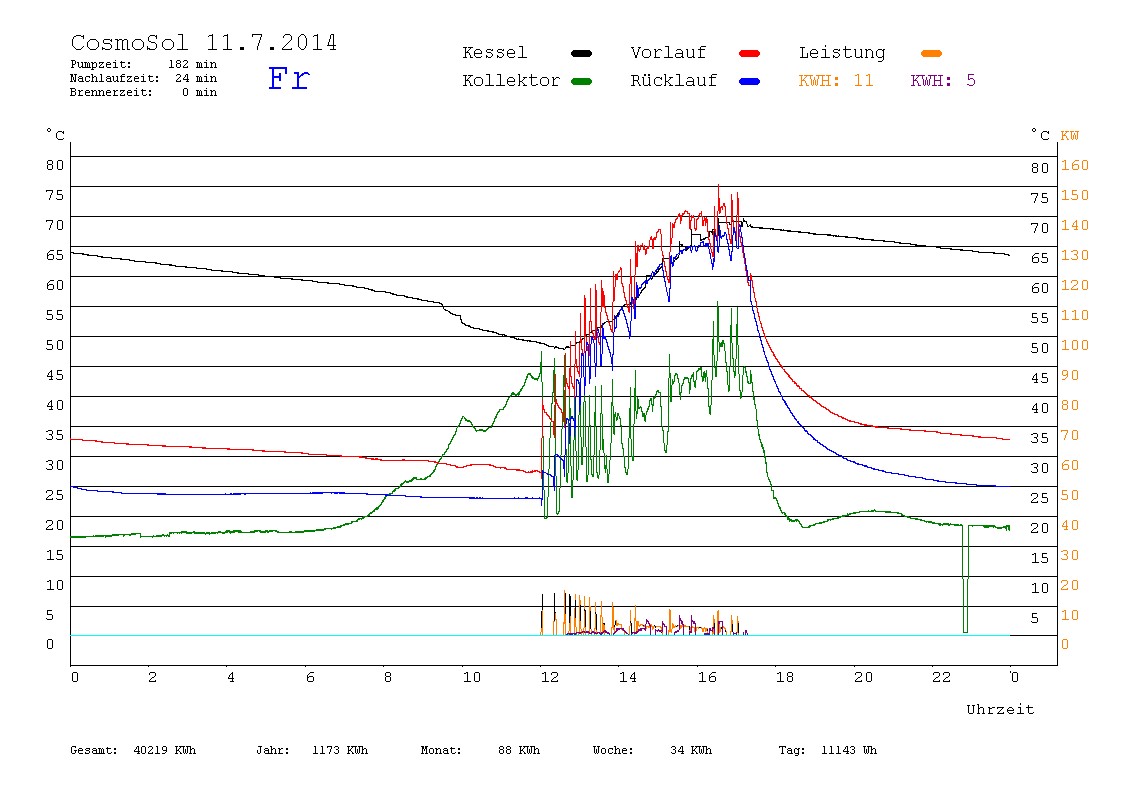The width and height of the screenshot is (1148, 812).
Task: Click the orange "150" KW axis value
Action: (1075, 195)
